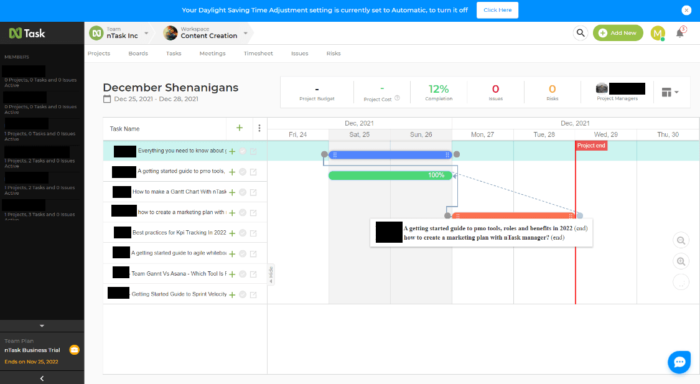Expand members list with sidebar down arrow
This screenshot has width=700, height=384.
(x=42, y=326)
